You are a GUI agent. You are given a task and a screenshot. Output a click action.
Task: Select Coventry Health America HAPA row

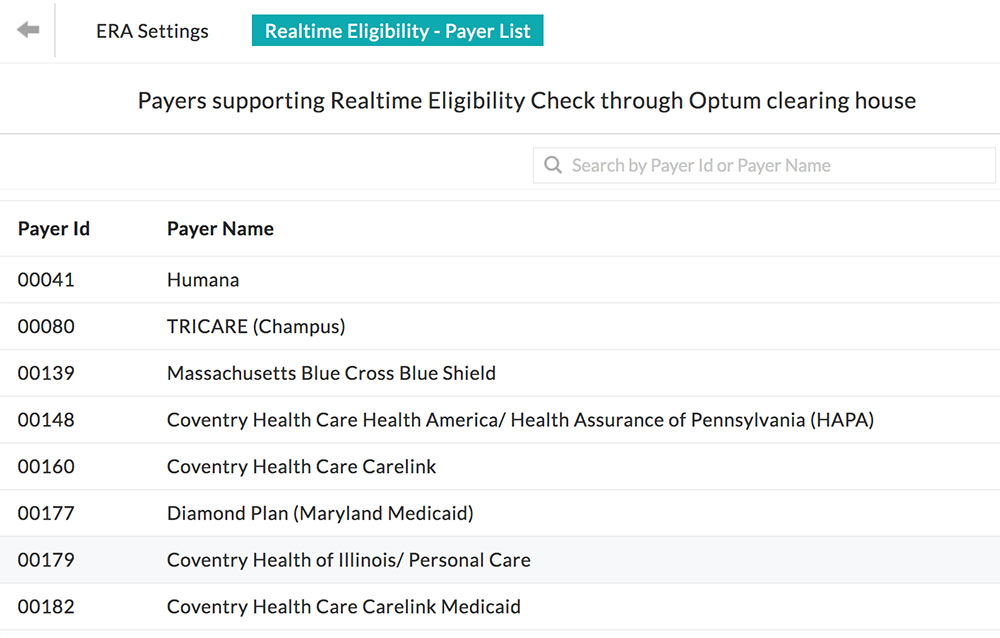pyautogui.click(x=520, y=420)
